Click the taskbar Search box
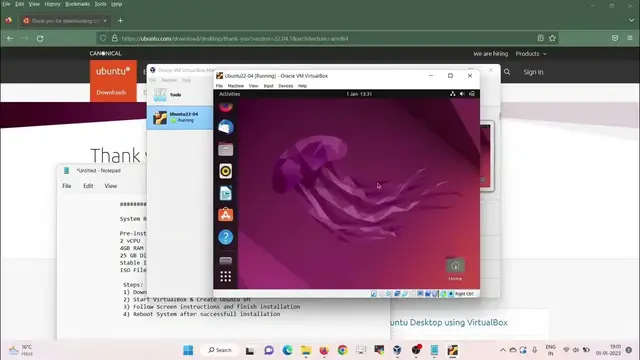Viewport: 640px width, 360px height. [x=220, y=350]
